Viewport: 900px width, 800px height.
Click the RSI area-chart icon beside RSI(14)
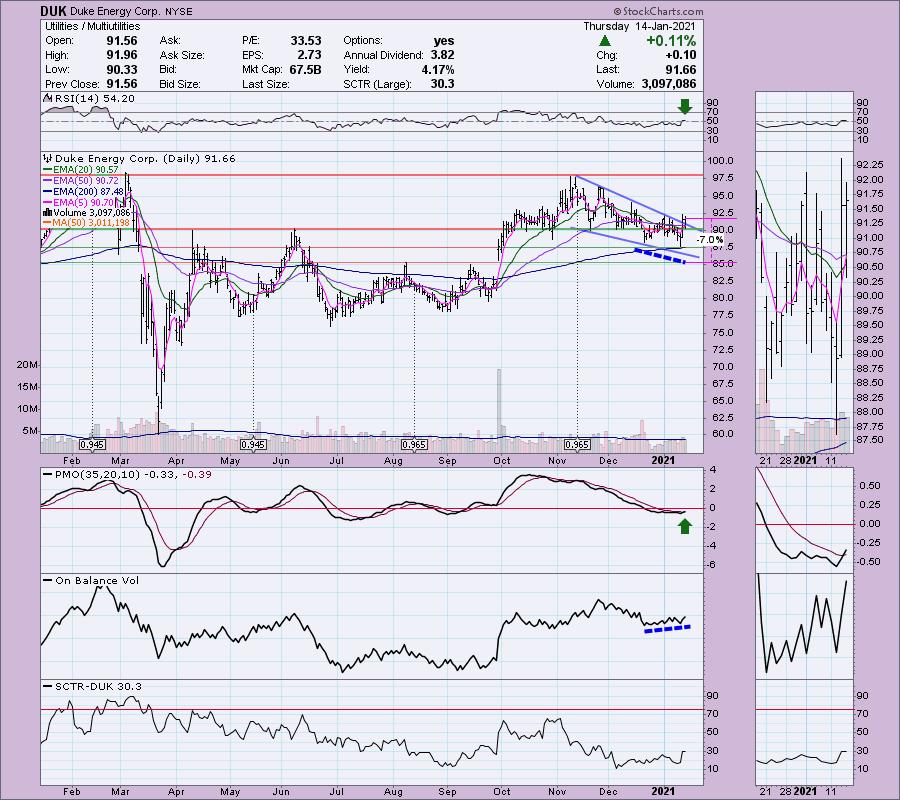click(48, 99)
